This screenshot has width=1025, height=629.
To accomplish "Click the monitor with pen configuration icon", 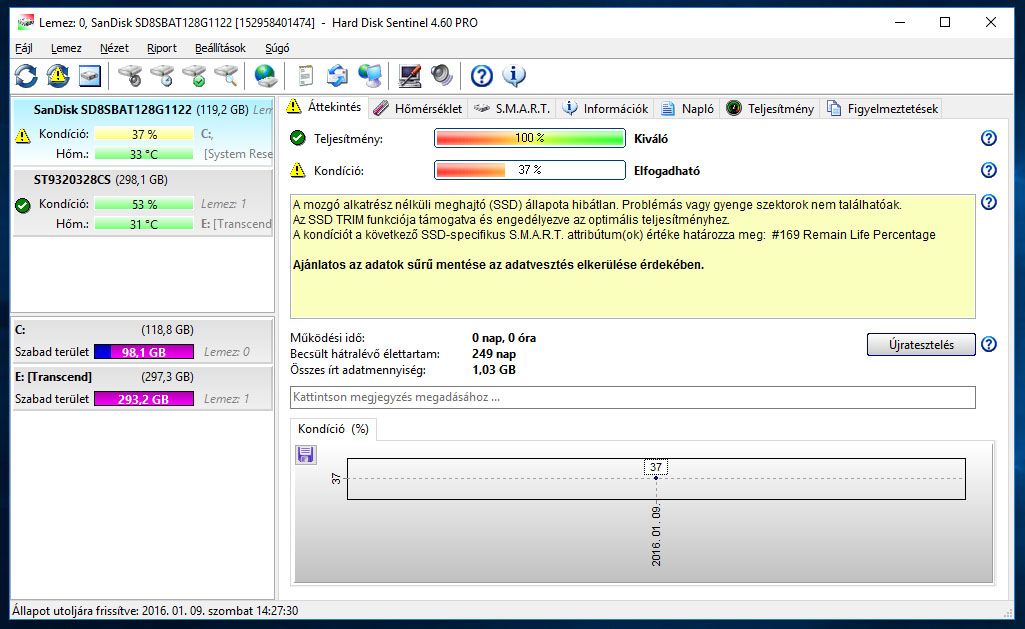I will [410, 76].
